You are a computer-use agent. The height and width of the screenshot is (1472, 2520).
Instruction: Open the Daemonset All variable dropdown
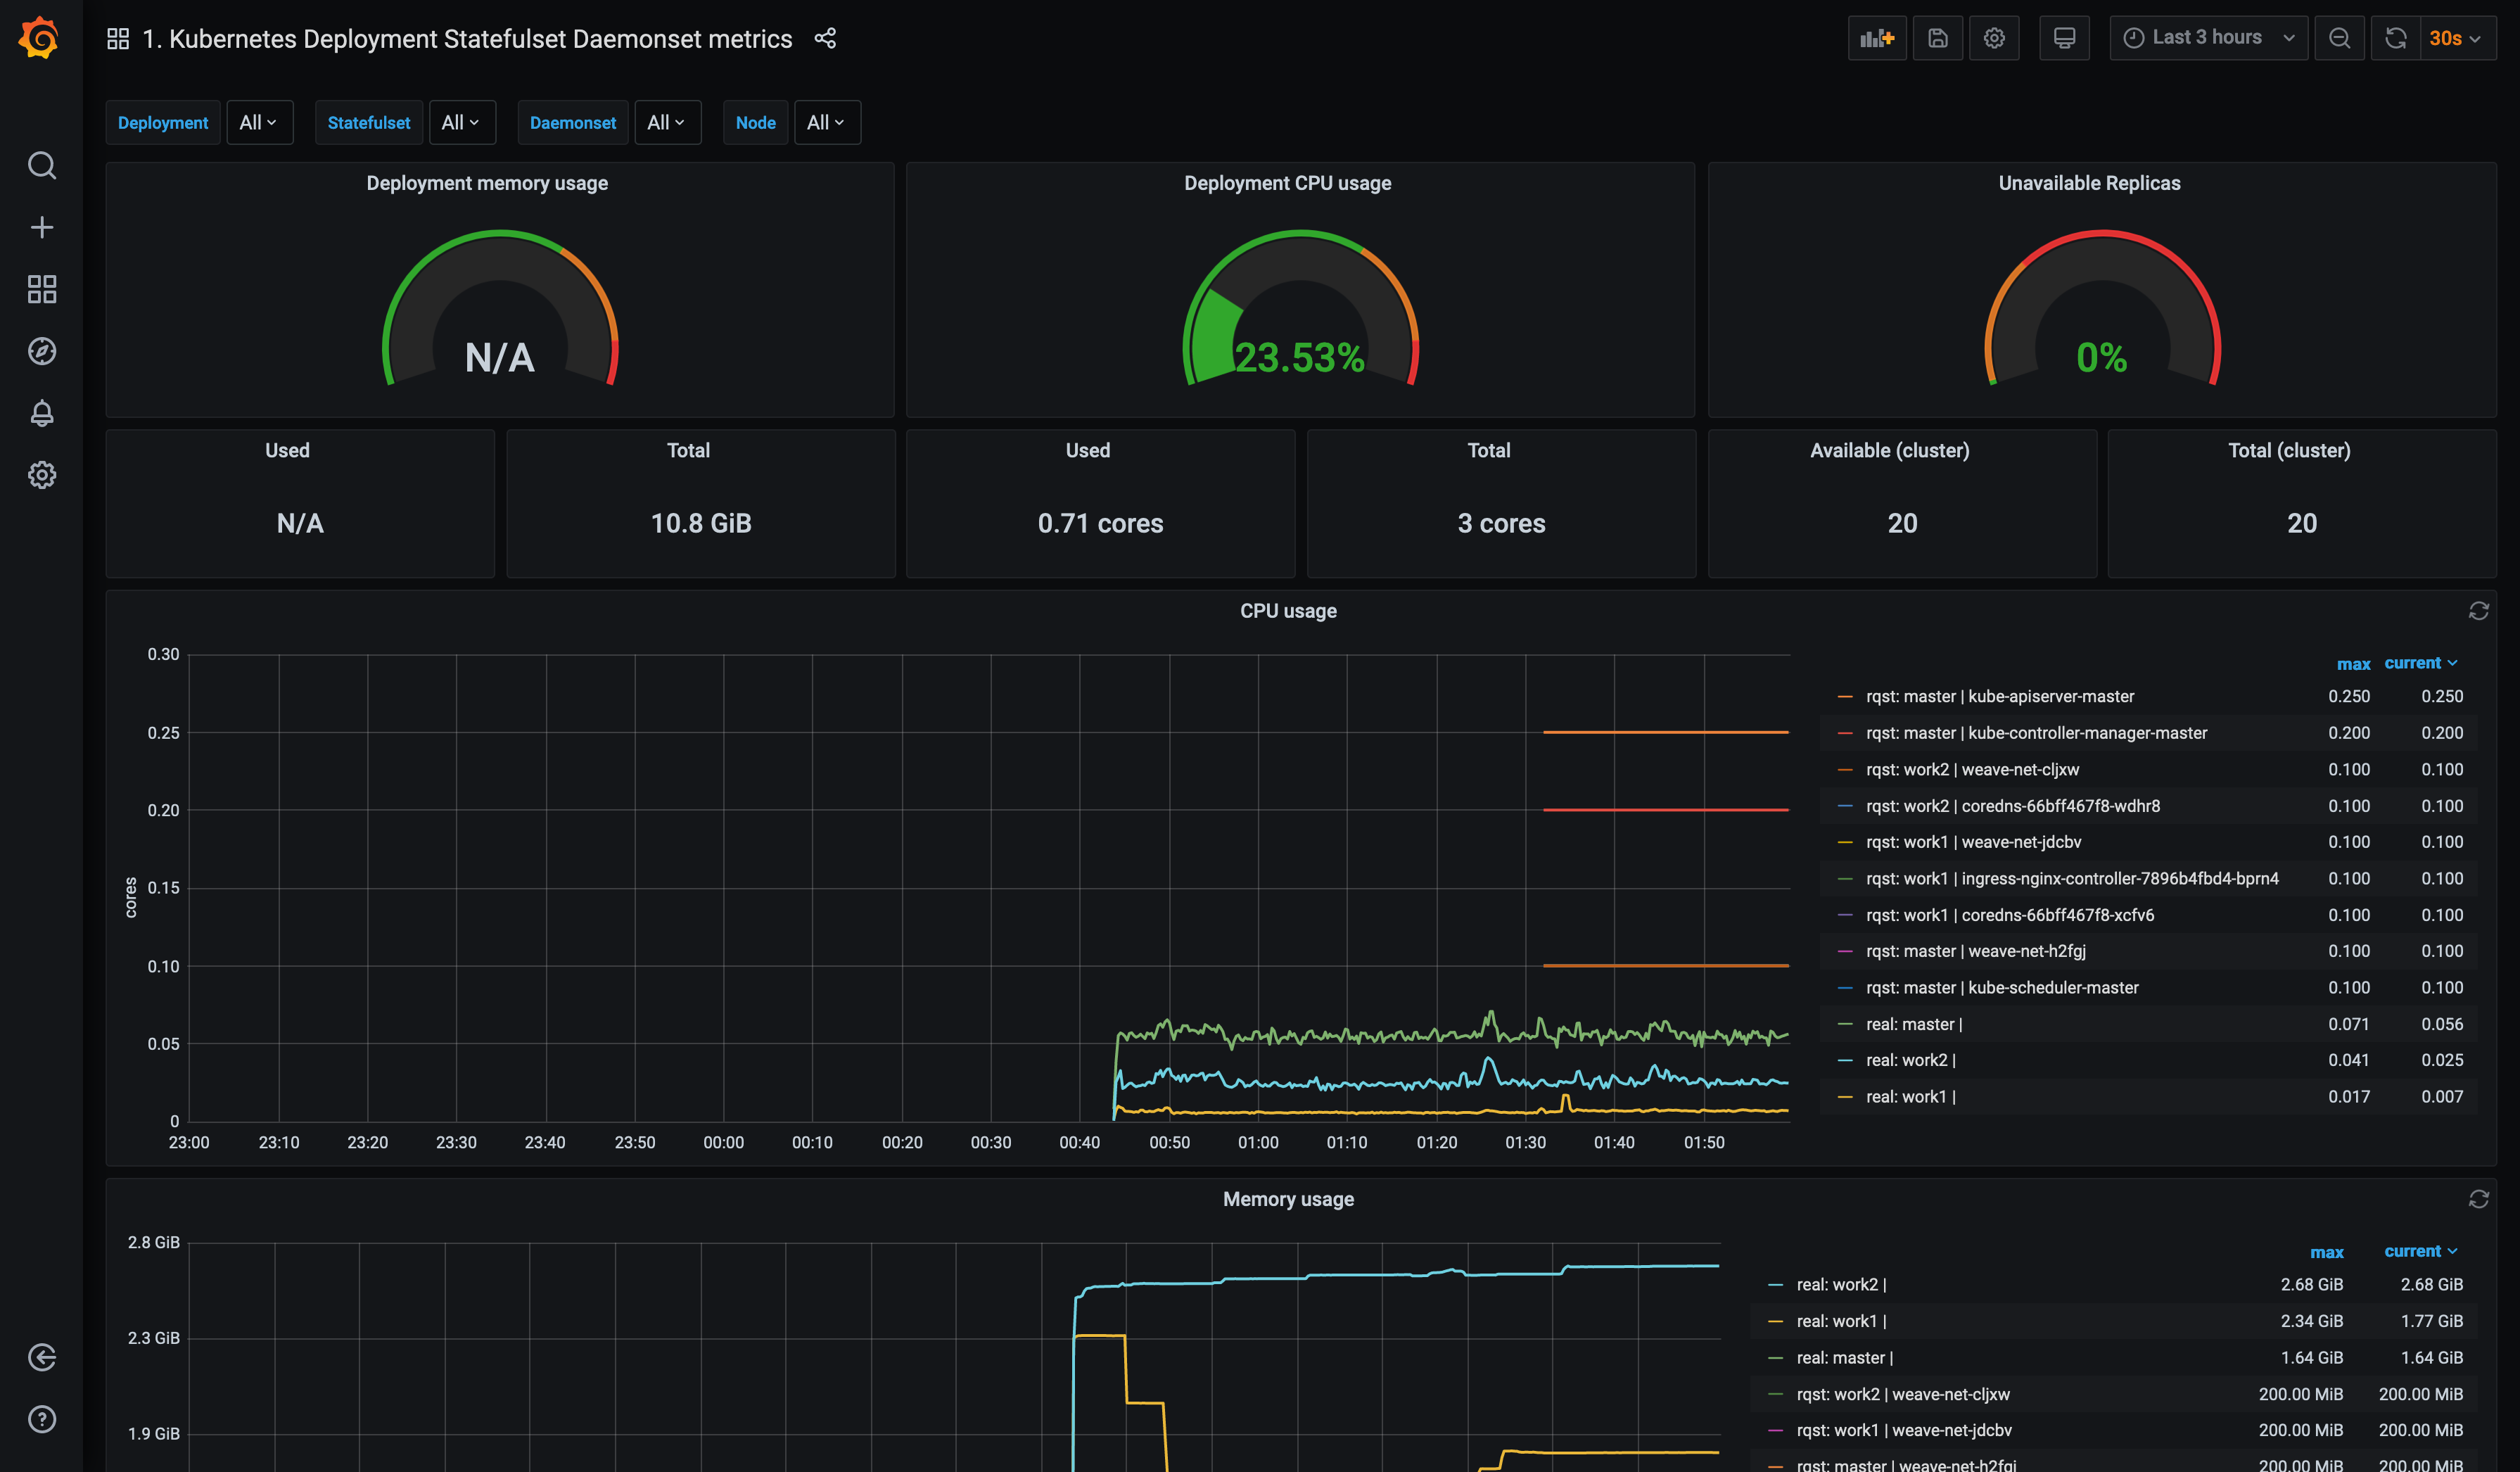click(x=667, y=122)
